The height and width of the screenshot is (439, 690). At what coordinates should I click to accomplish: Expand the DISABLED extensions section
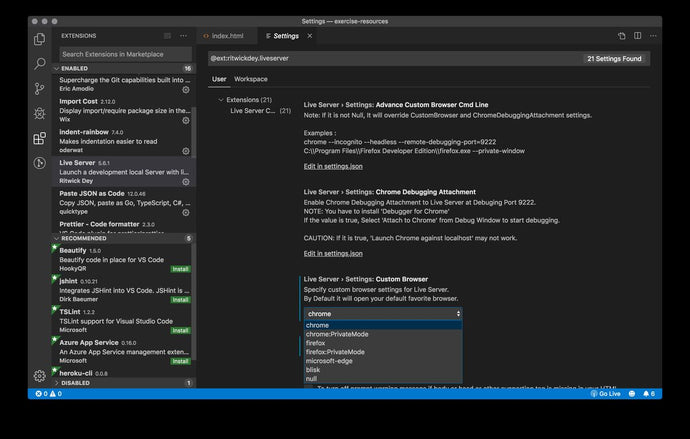pos(58,383)
